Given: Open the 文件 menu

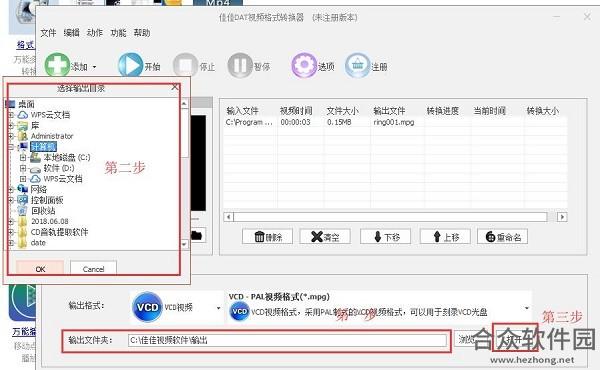Looking at the screenshot, I should pyautogui.click(x=48, y=33).
